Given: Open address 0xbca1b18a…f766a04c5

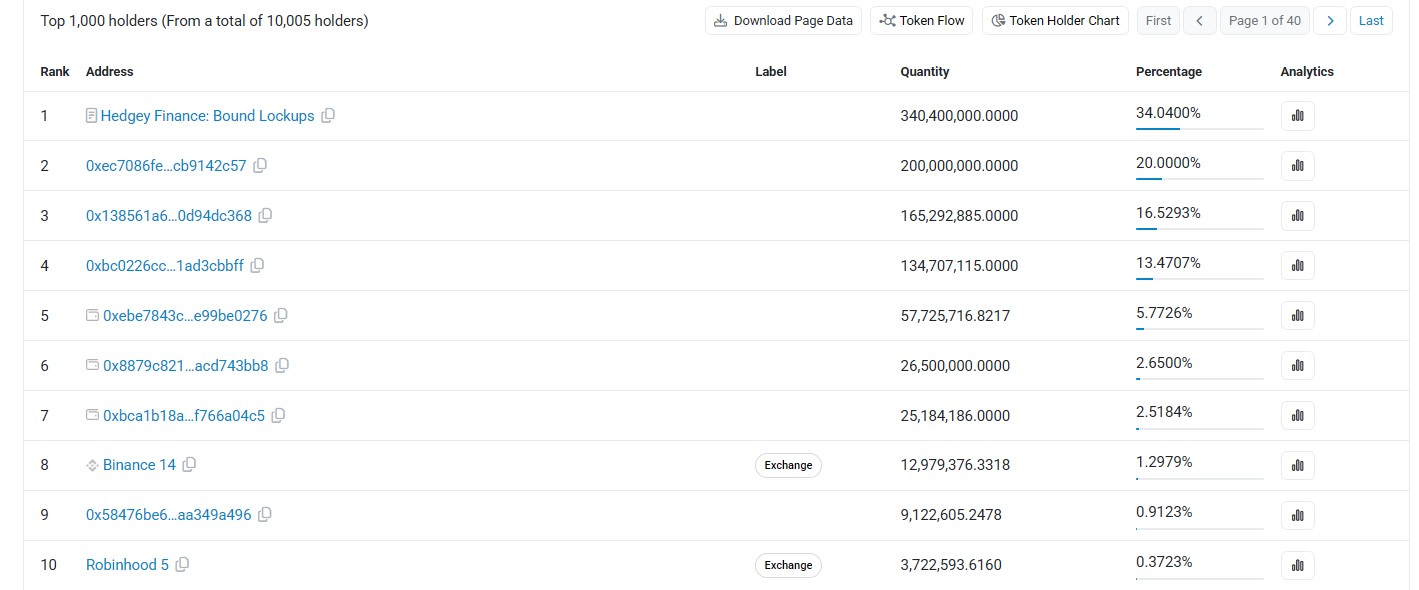Looking at the screenshot, I should 184,416.
